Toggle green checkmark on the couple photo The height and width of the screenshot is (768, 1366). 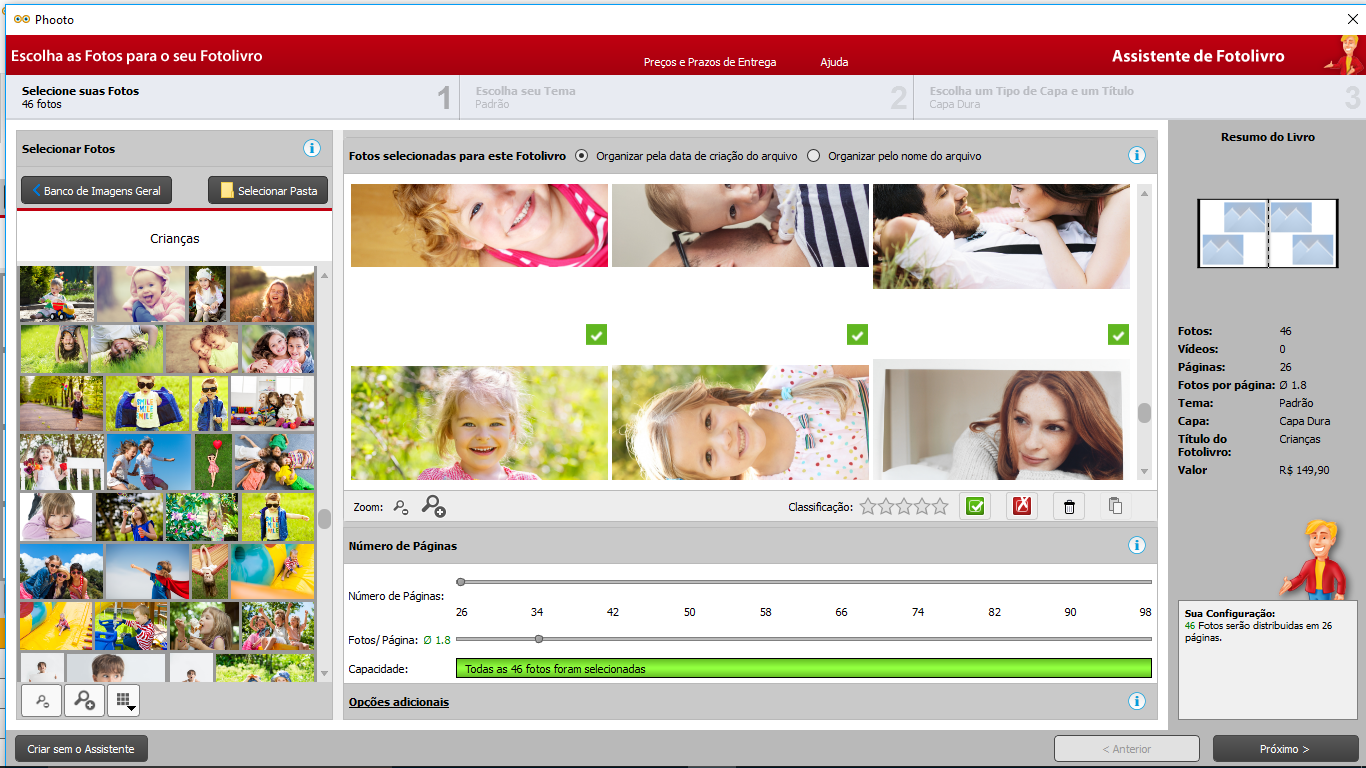1118,334
